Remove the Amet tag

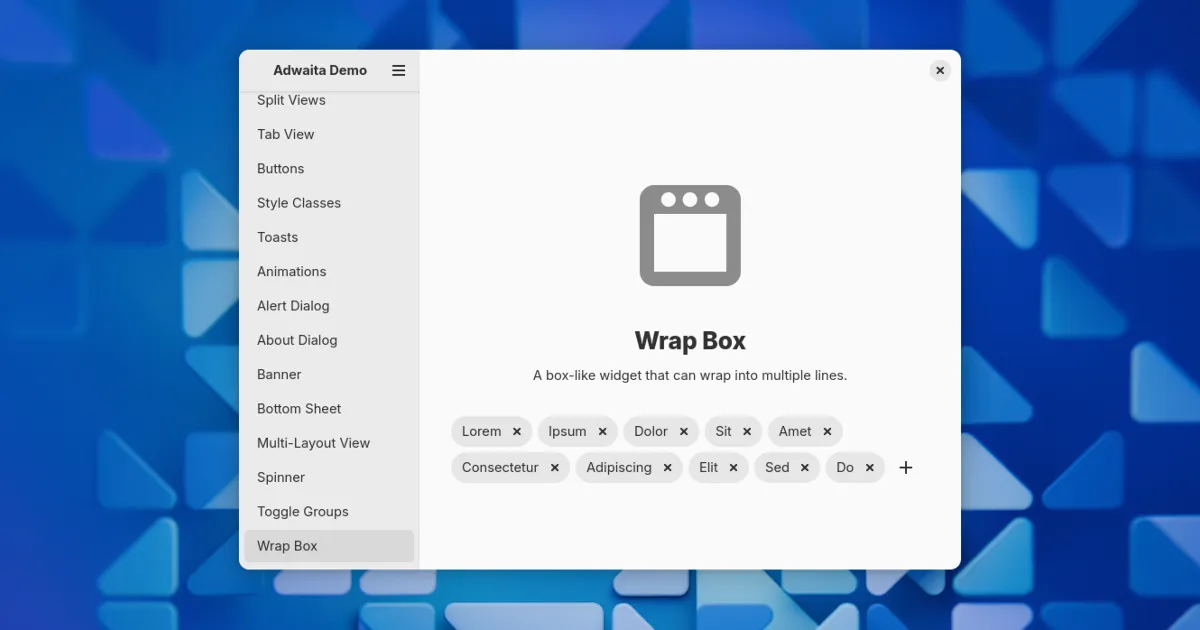pyautogui.click(x=828, y=432)
